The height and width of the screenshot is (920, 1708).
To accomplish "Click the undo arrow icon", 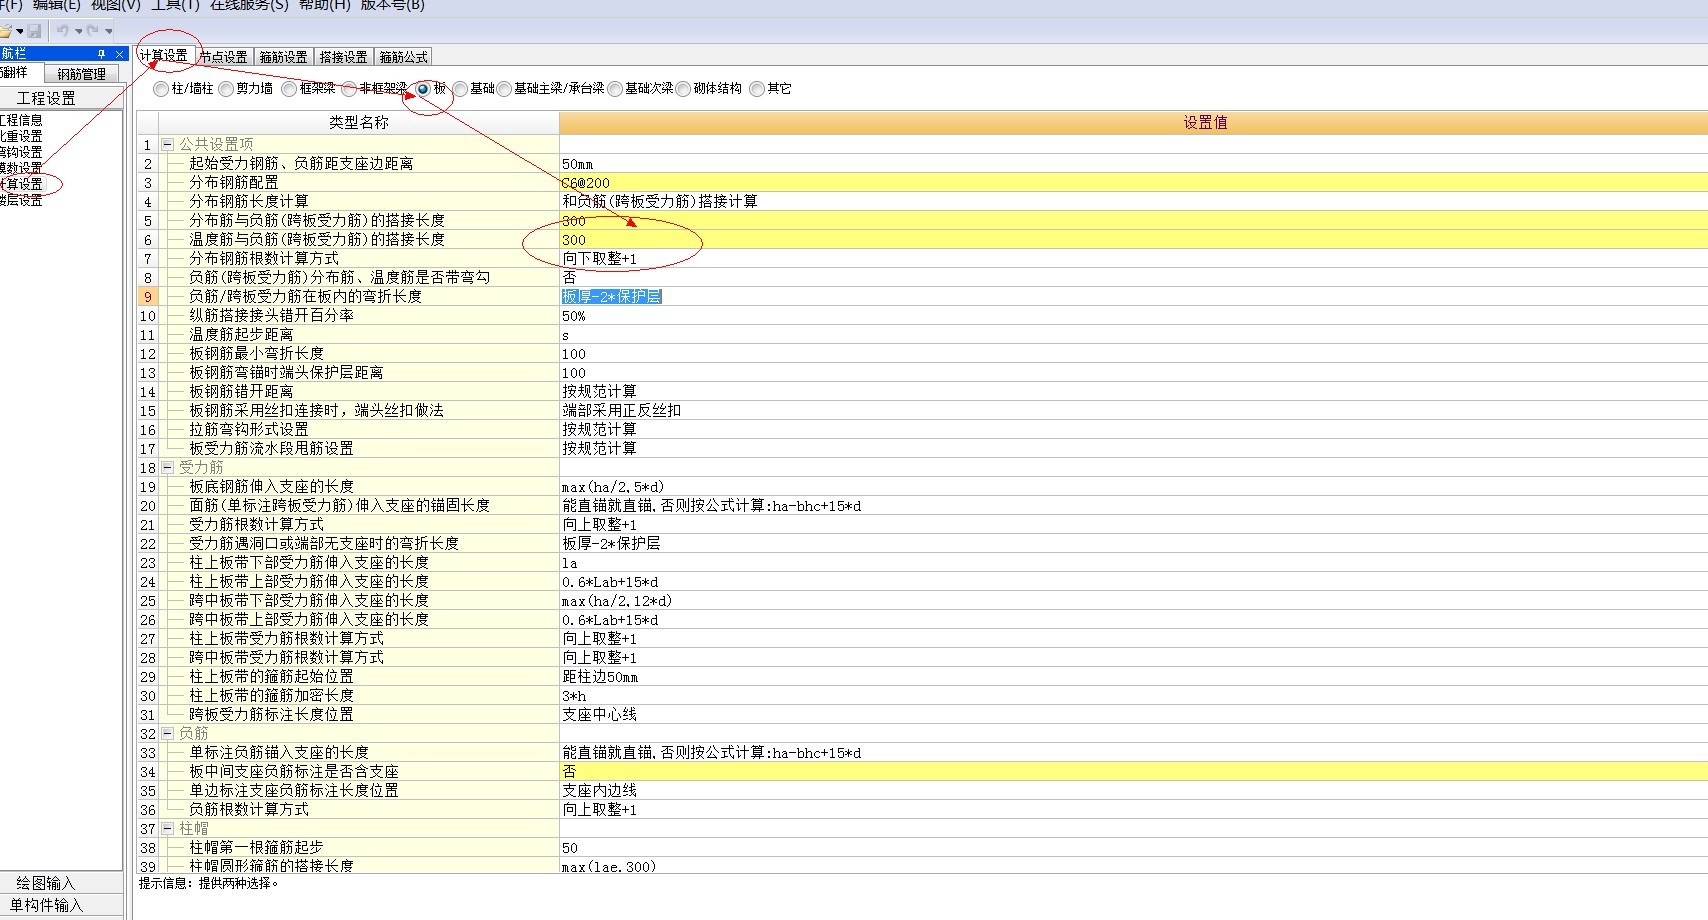I will (x=63, y=31).
